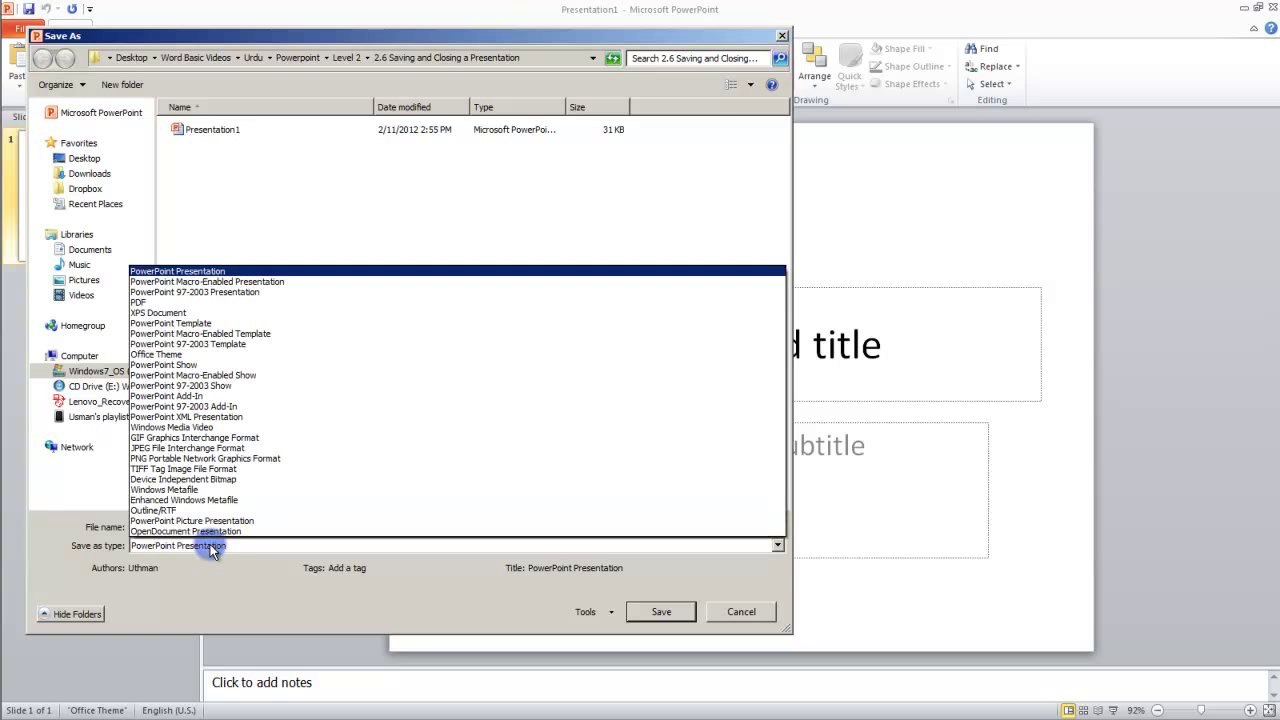
Task: Select Computer in the navigation pane
Action: [72, 356]
